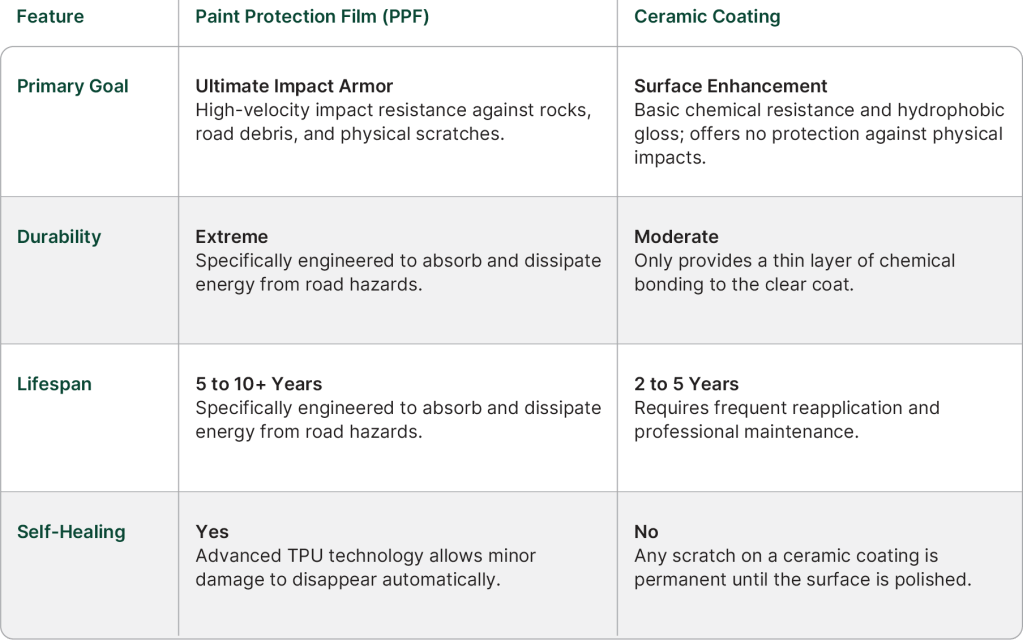Select the basic chemical resistance description

tap(818, 134)
